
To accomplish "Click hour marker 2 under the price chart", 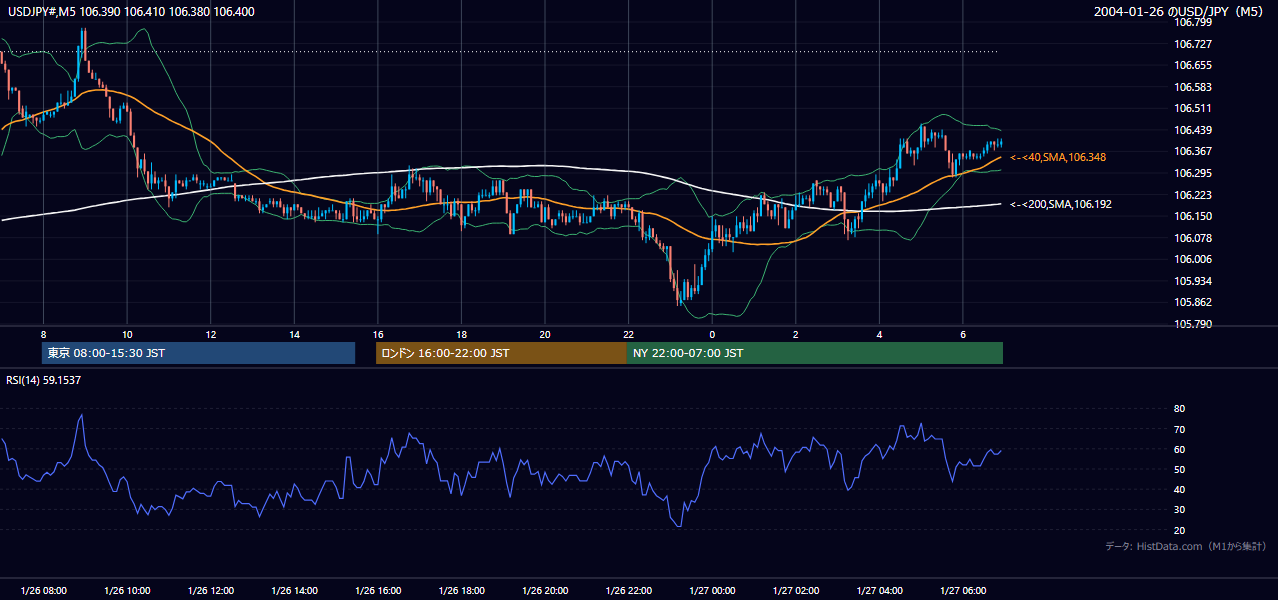I will 795,334.
